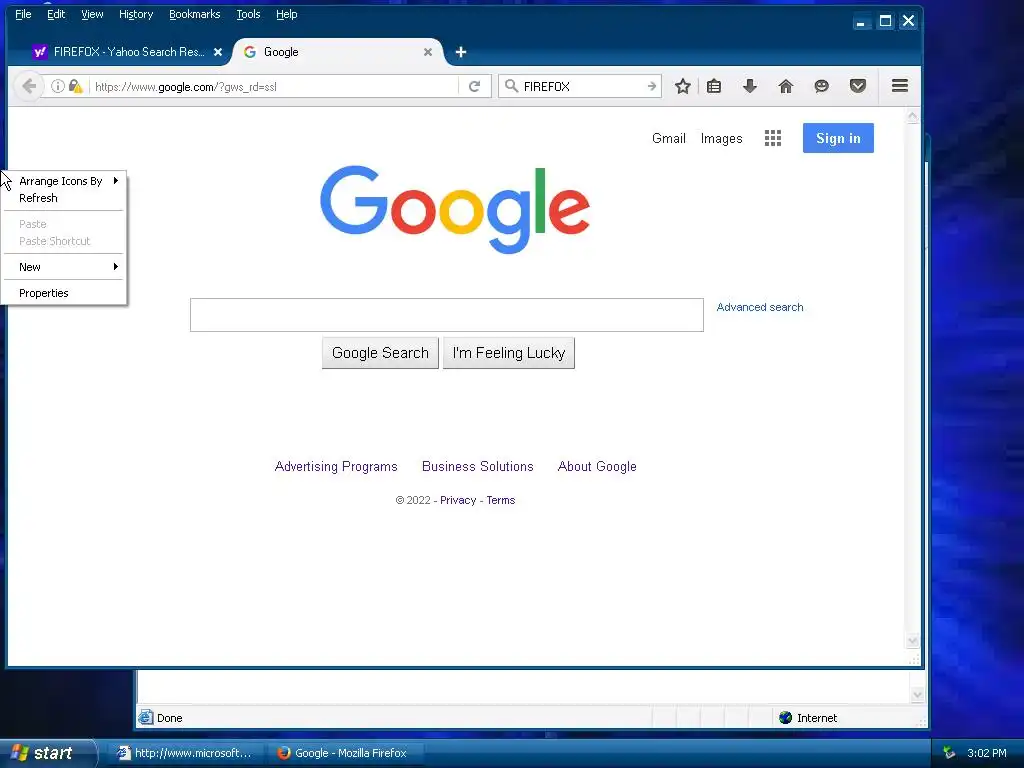Open Google apps grid icon
This screenshot has width=1024, height=768.
pyautogui.click(x=773, y=138)
